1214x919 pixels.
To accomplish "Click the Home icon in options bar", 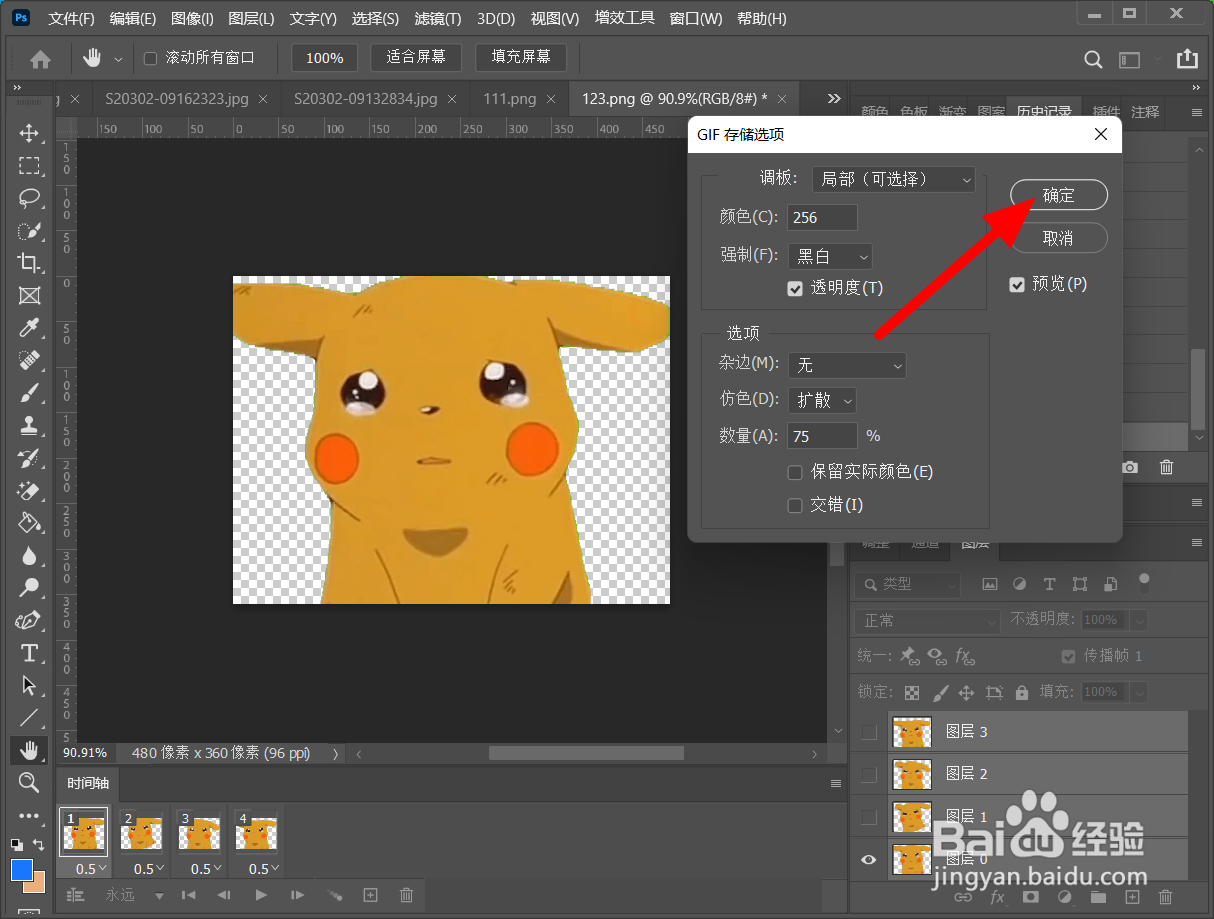I will point(40,59).
